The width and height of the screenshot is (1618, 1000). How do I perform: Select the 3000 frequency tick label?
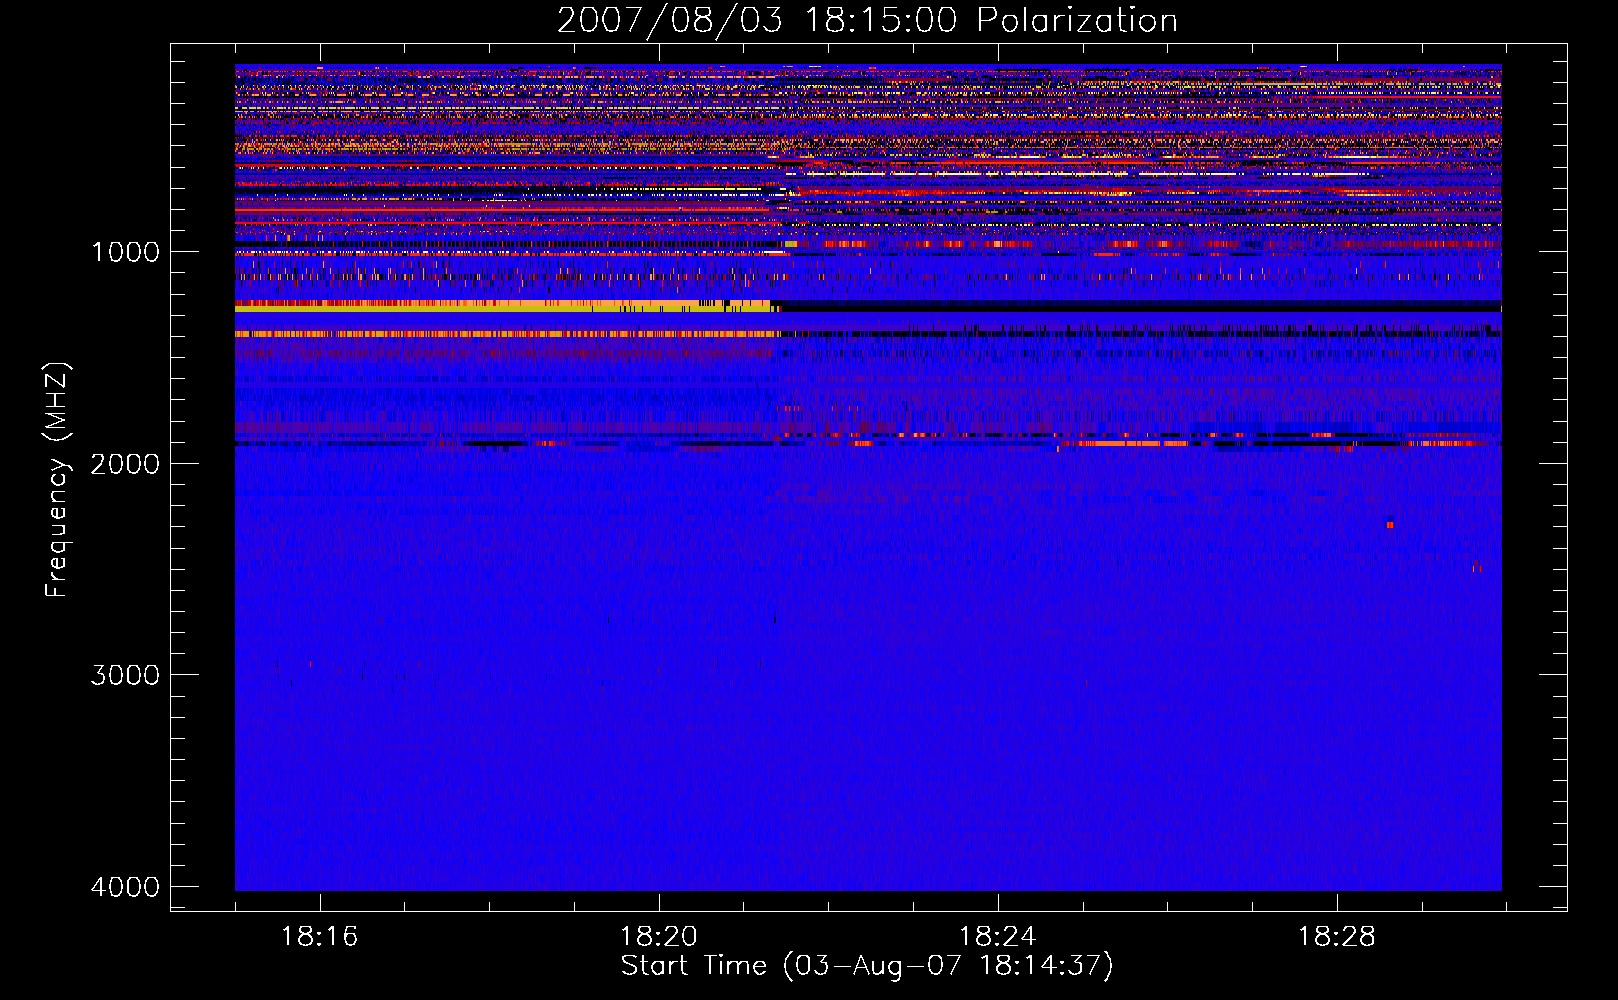coord(125,675)
